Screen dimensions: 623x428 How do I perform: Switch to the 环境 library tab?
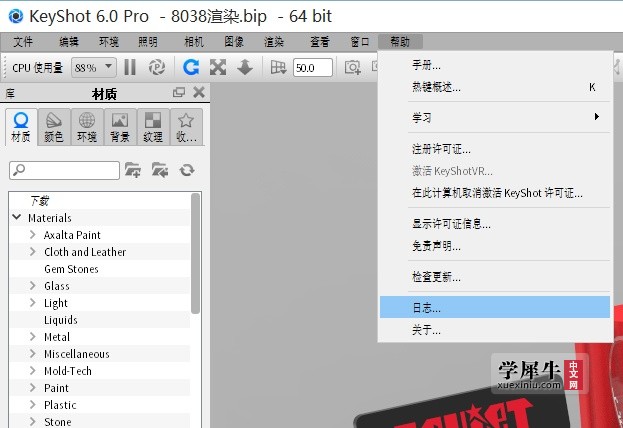(x=87, y=127)
